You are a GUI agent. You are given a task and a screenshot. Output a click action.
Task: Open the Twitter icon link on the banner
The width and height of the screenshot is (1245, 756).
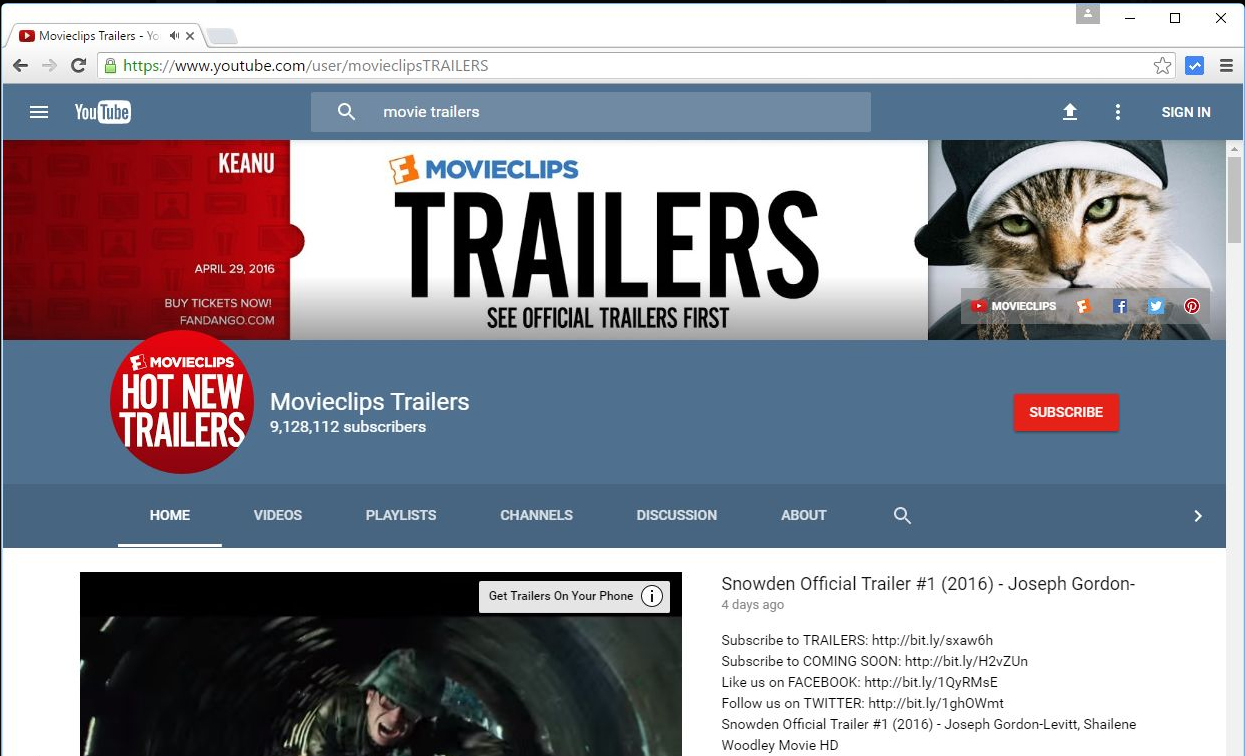[x=1156, y=306]
